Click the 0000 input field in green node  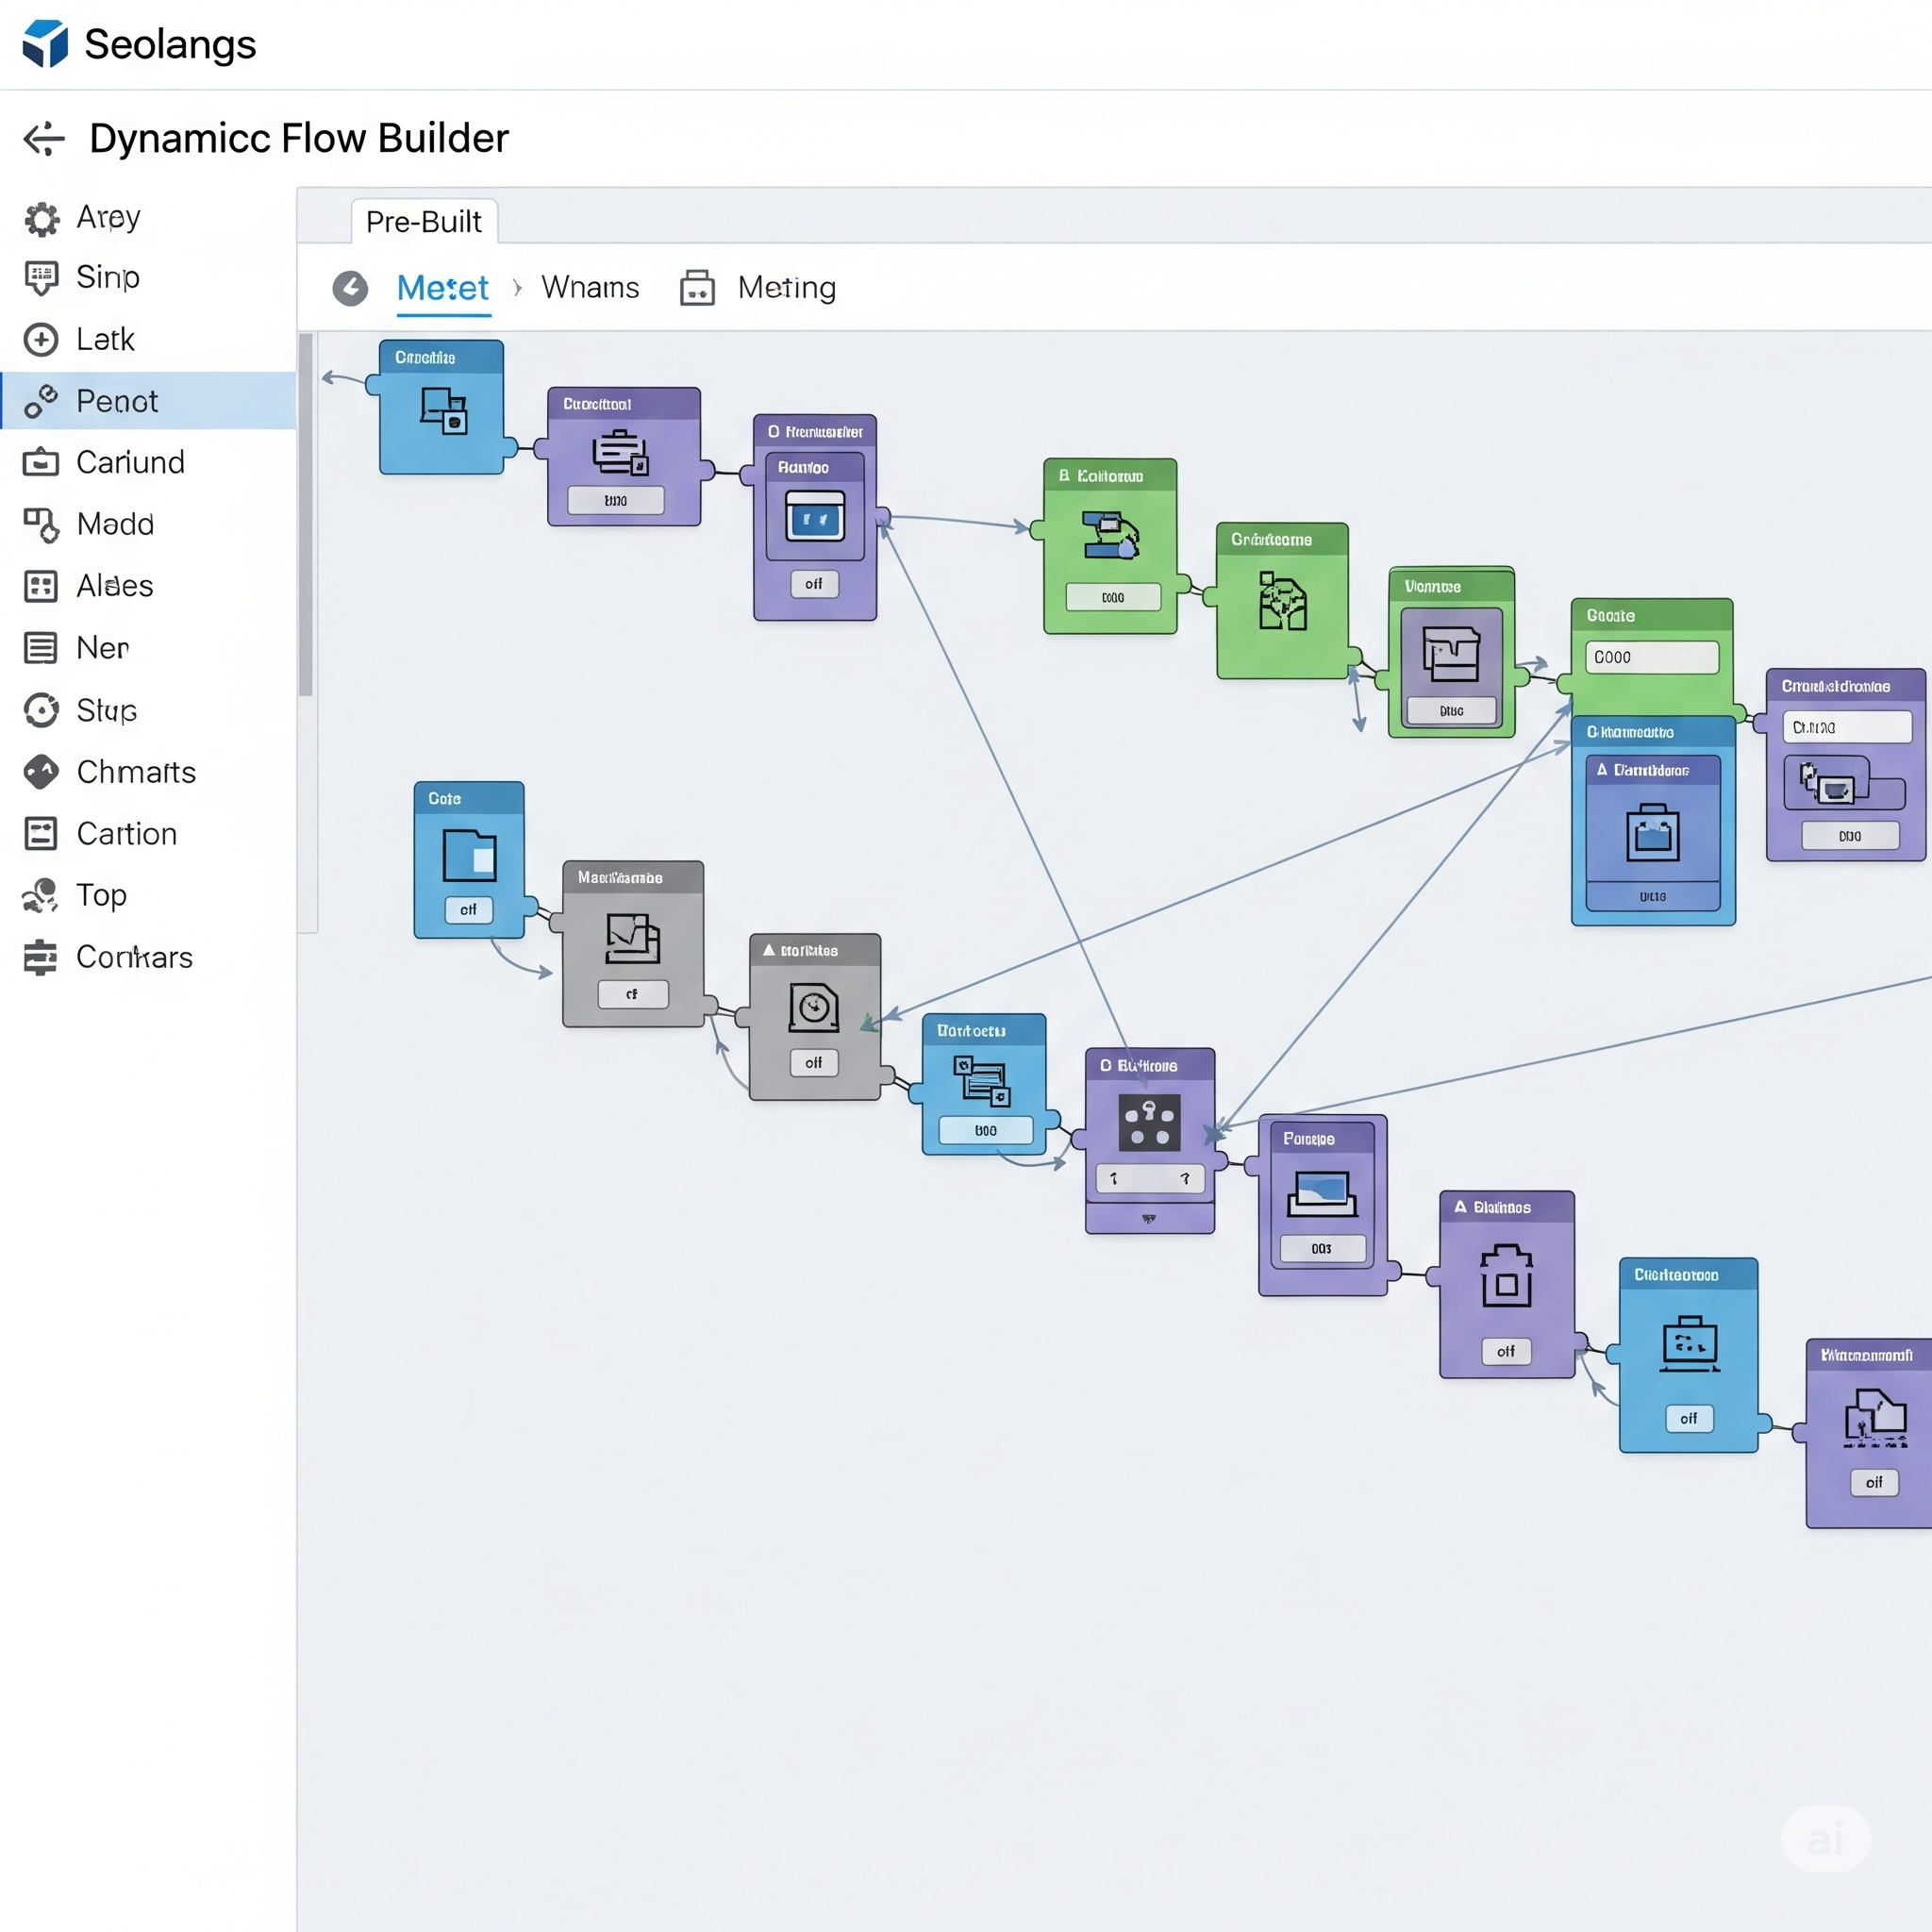[x=1652, y=657]
